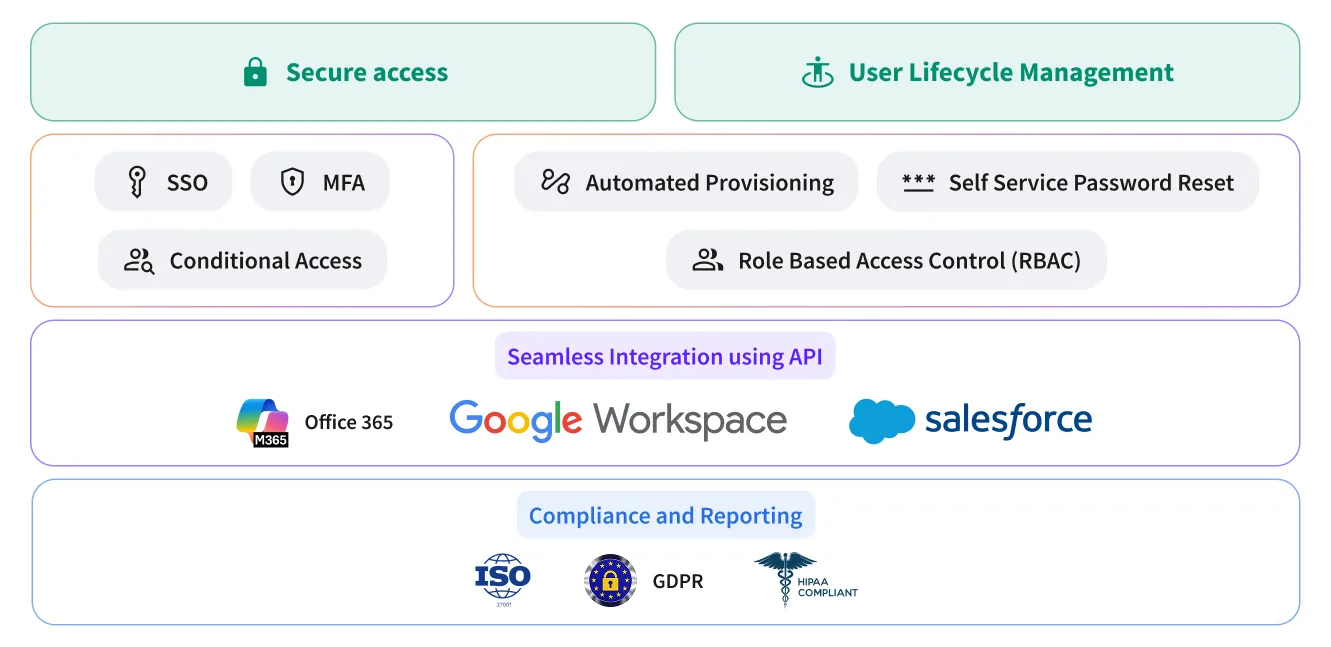1331x647 pixels.
Task: Click the user lifecycle icon in green header
Action: pos(819,71)
